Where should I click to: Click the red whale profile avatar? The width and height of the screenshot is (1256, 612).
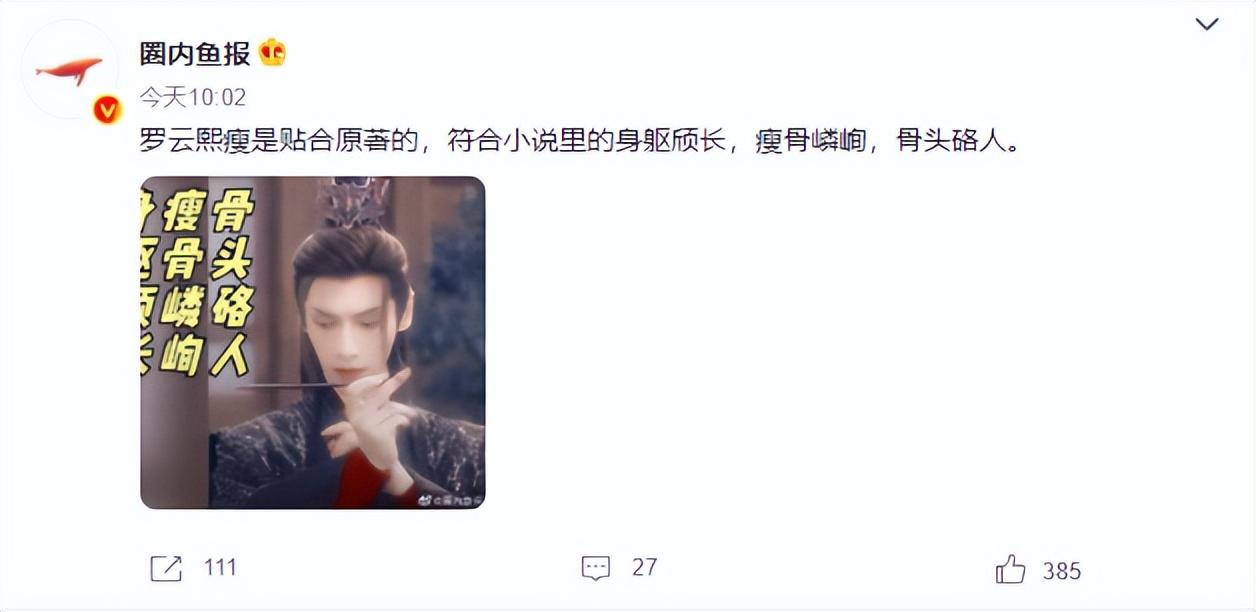pos(69,69)
